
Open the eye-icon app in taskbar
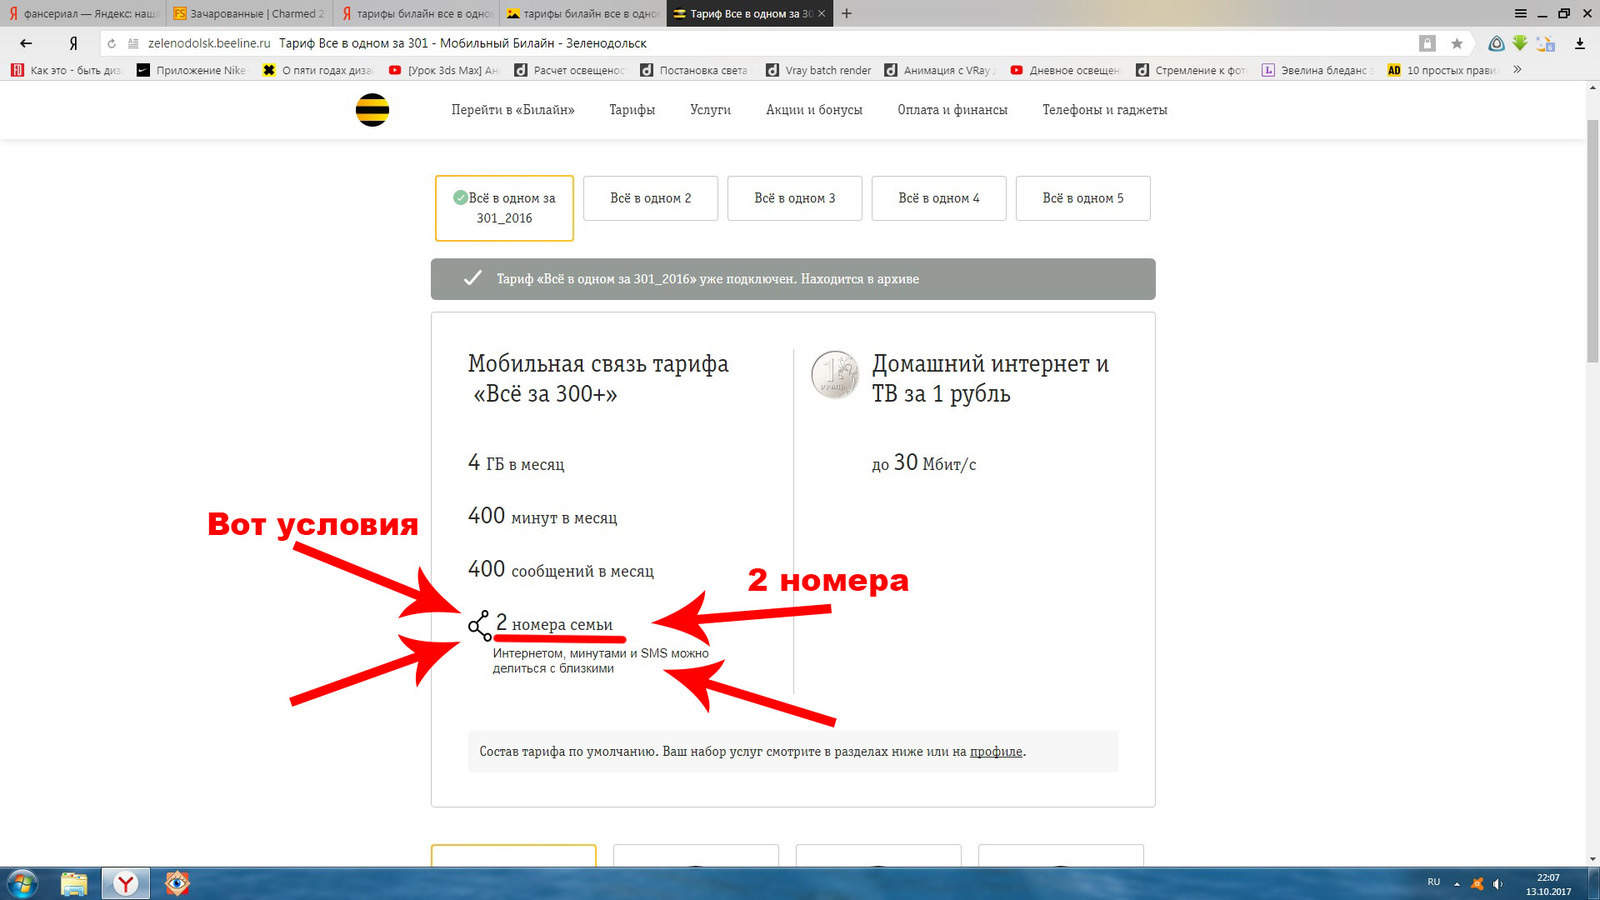click(177, 884)
